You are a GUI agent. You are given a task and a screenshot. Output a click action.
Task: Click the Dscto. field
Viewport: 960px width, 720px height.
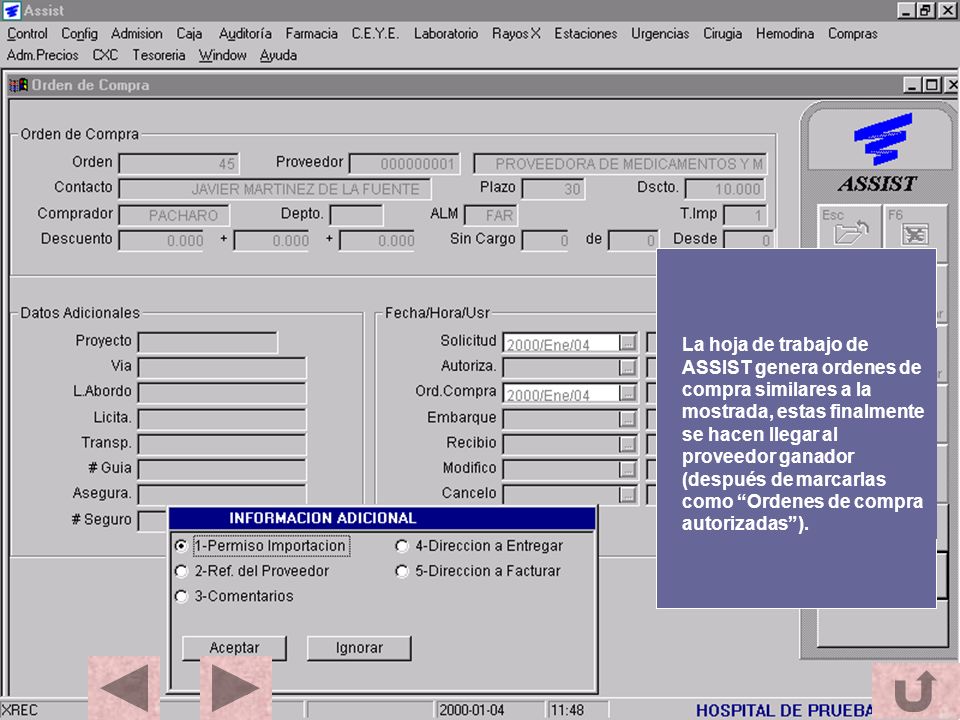point(725,189)
